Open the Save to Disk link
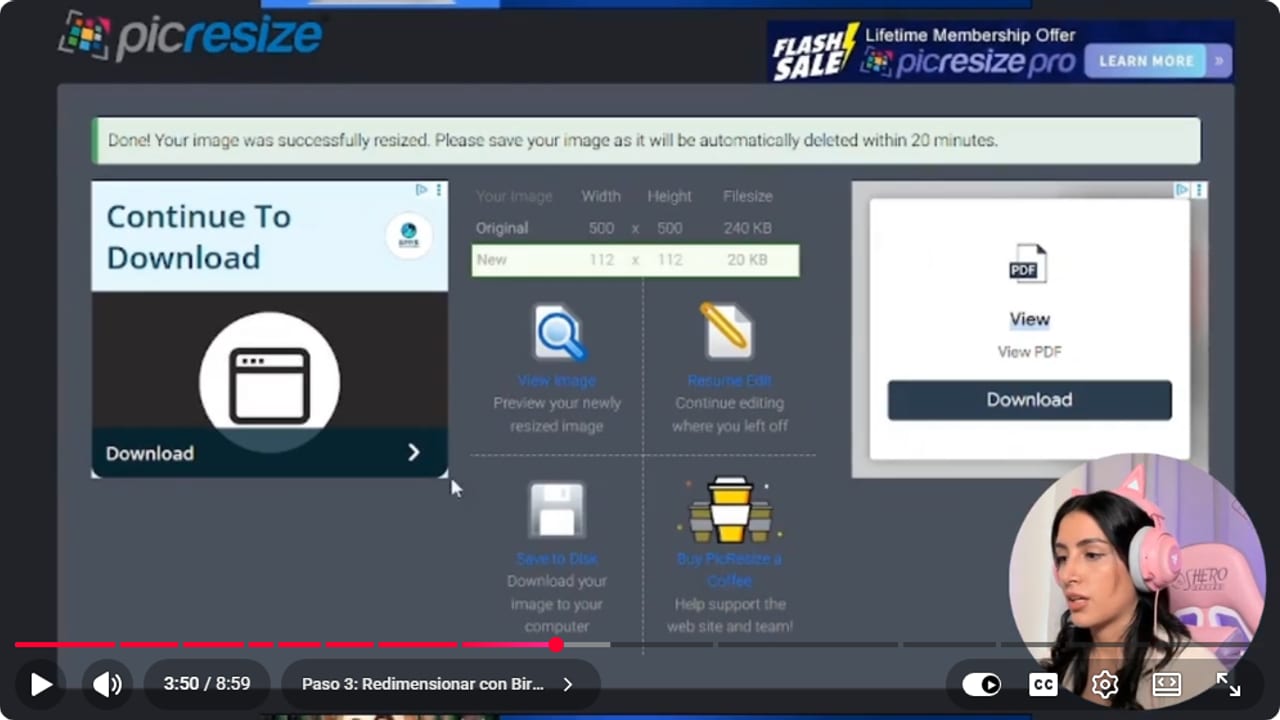 pos(557,559)
